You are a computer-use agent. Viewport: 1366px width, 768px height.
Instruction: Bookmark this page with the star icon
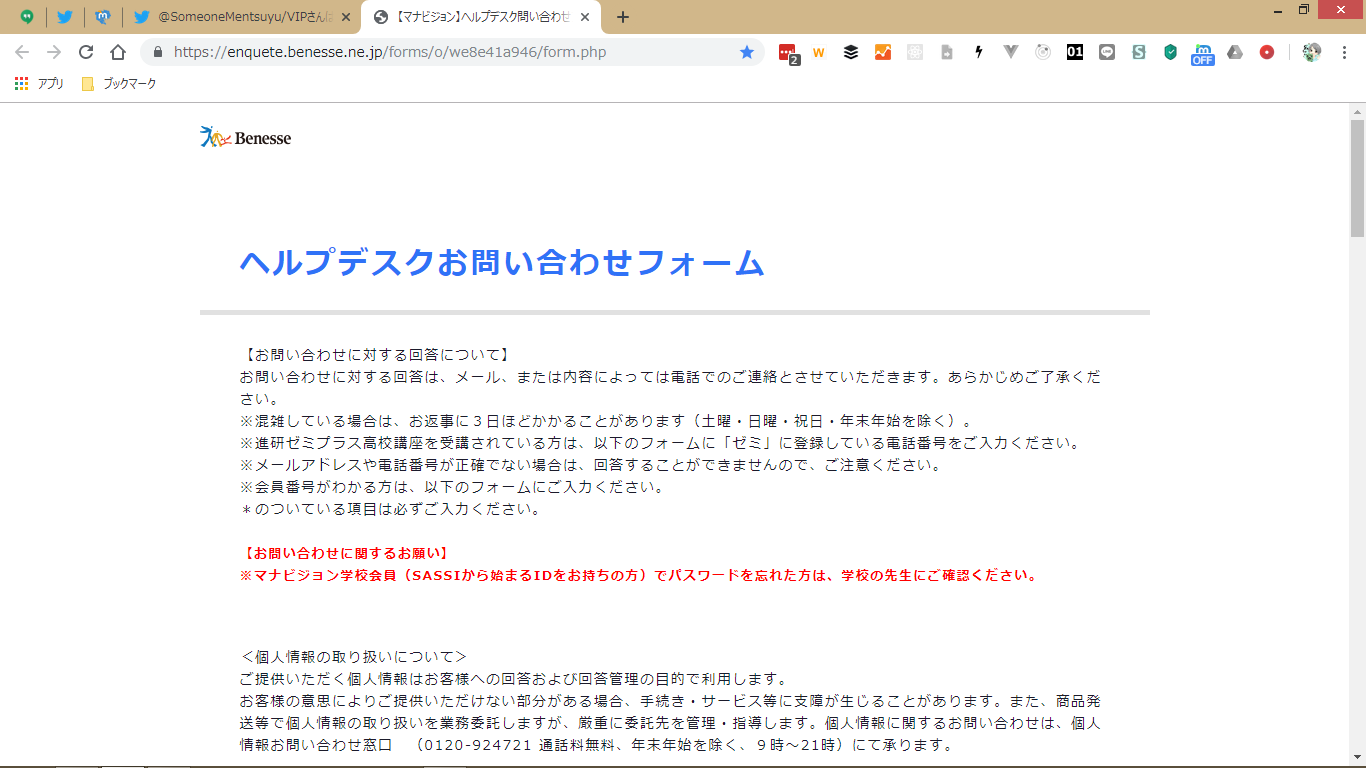click(747, 52)
